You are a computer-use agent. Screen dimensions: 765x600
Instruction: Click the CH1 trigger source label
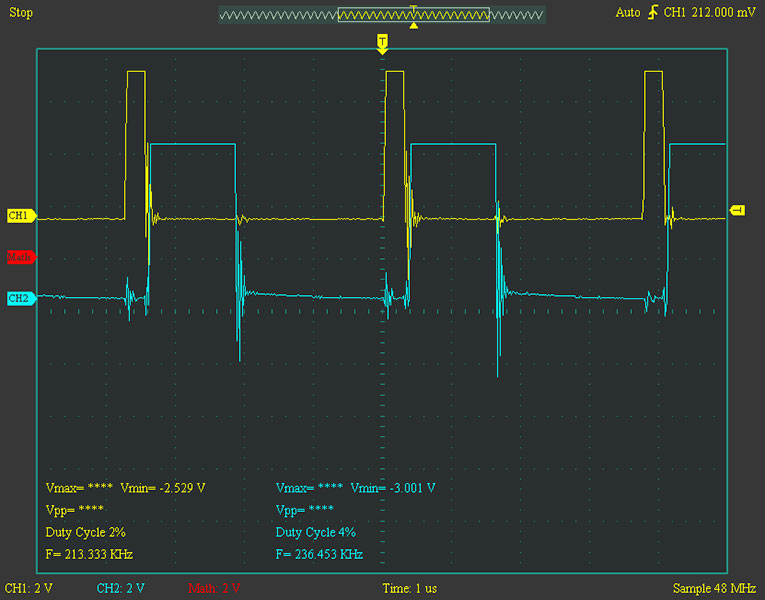click(x=675, y=12)
